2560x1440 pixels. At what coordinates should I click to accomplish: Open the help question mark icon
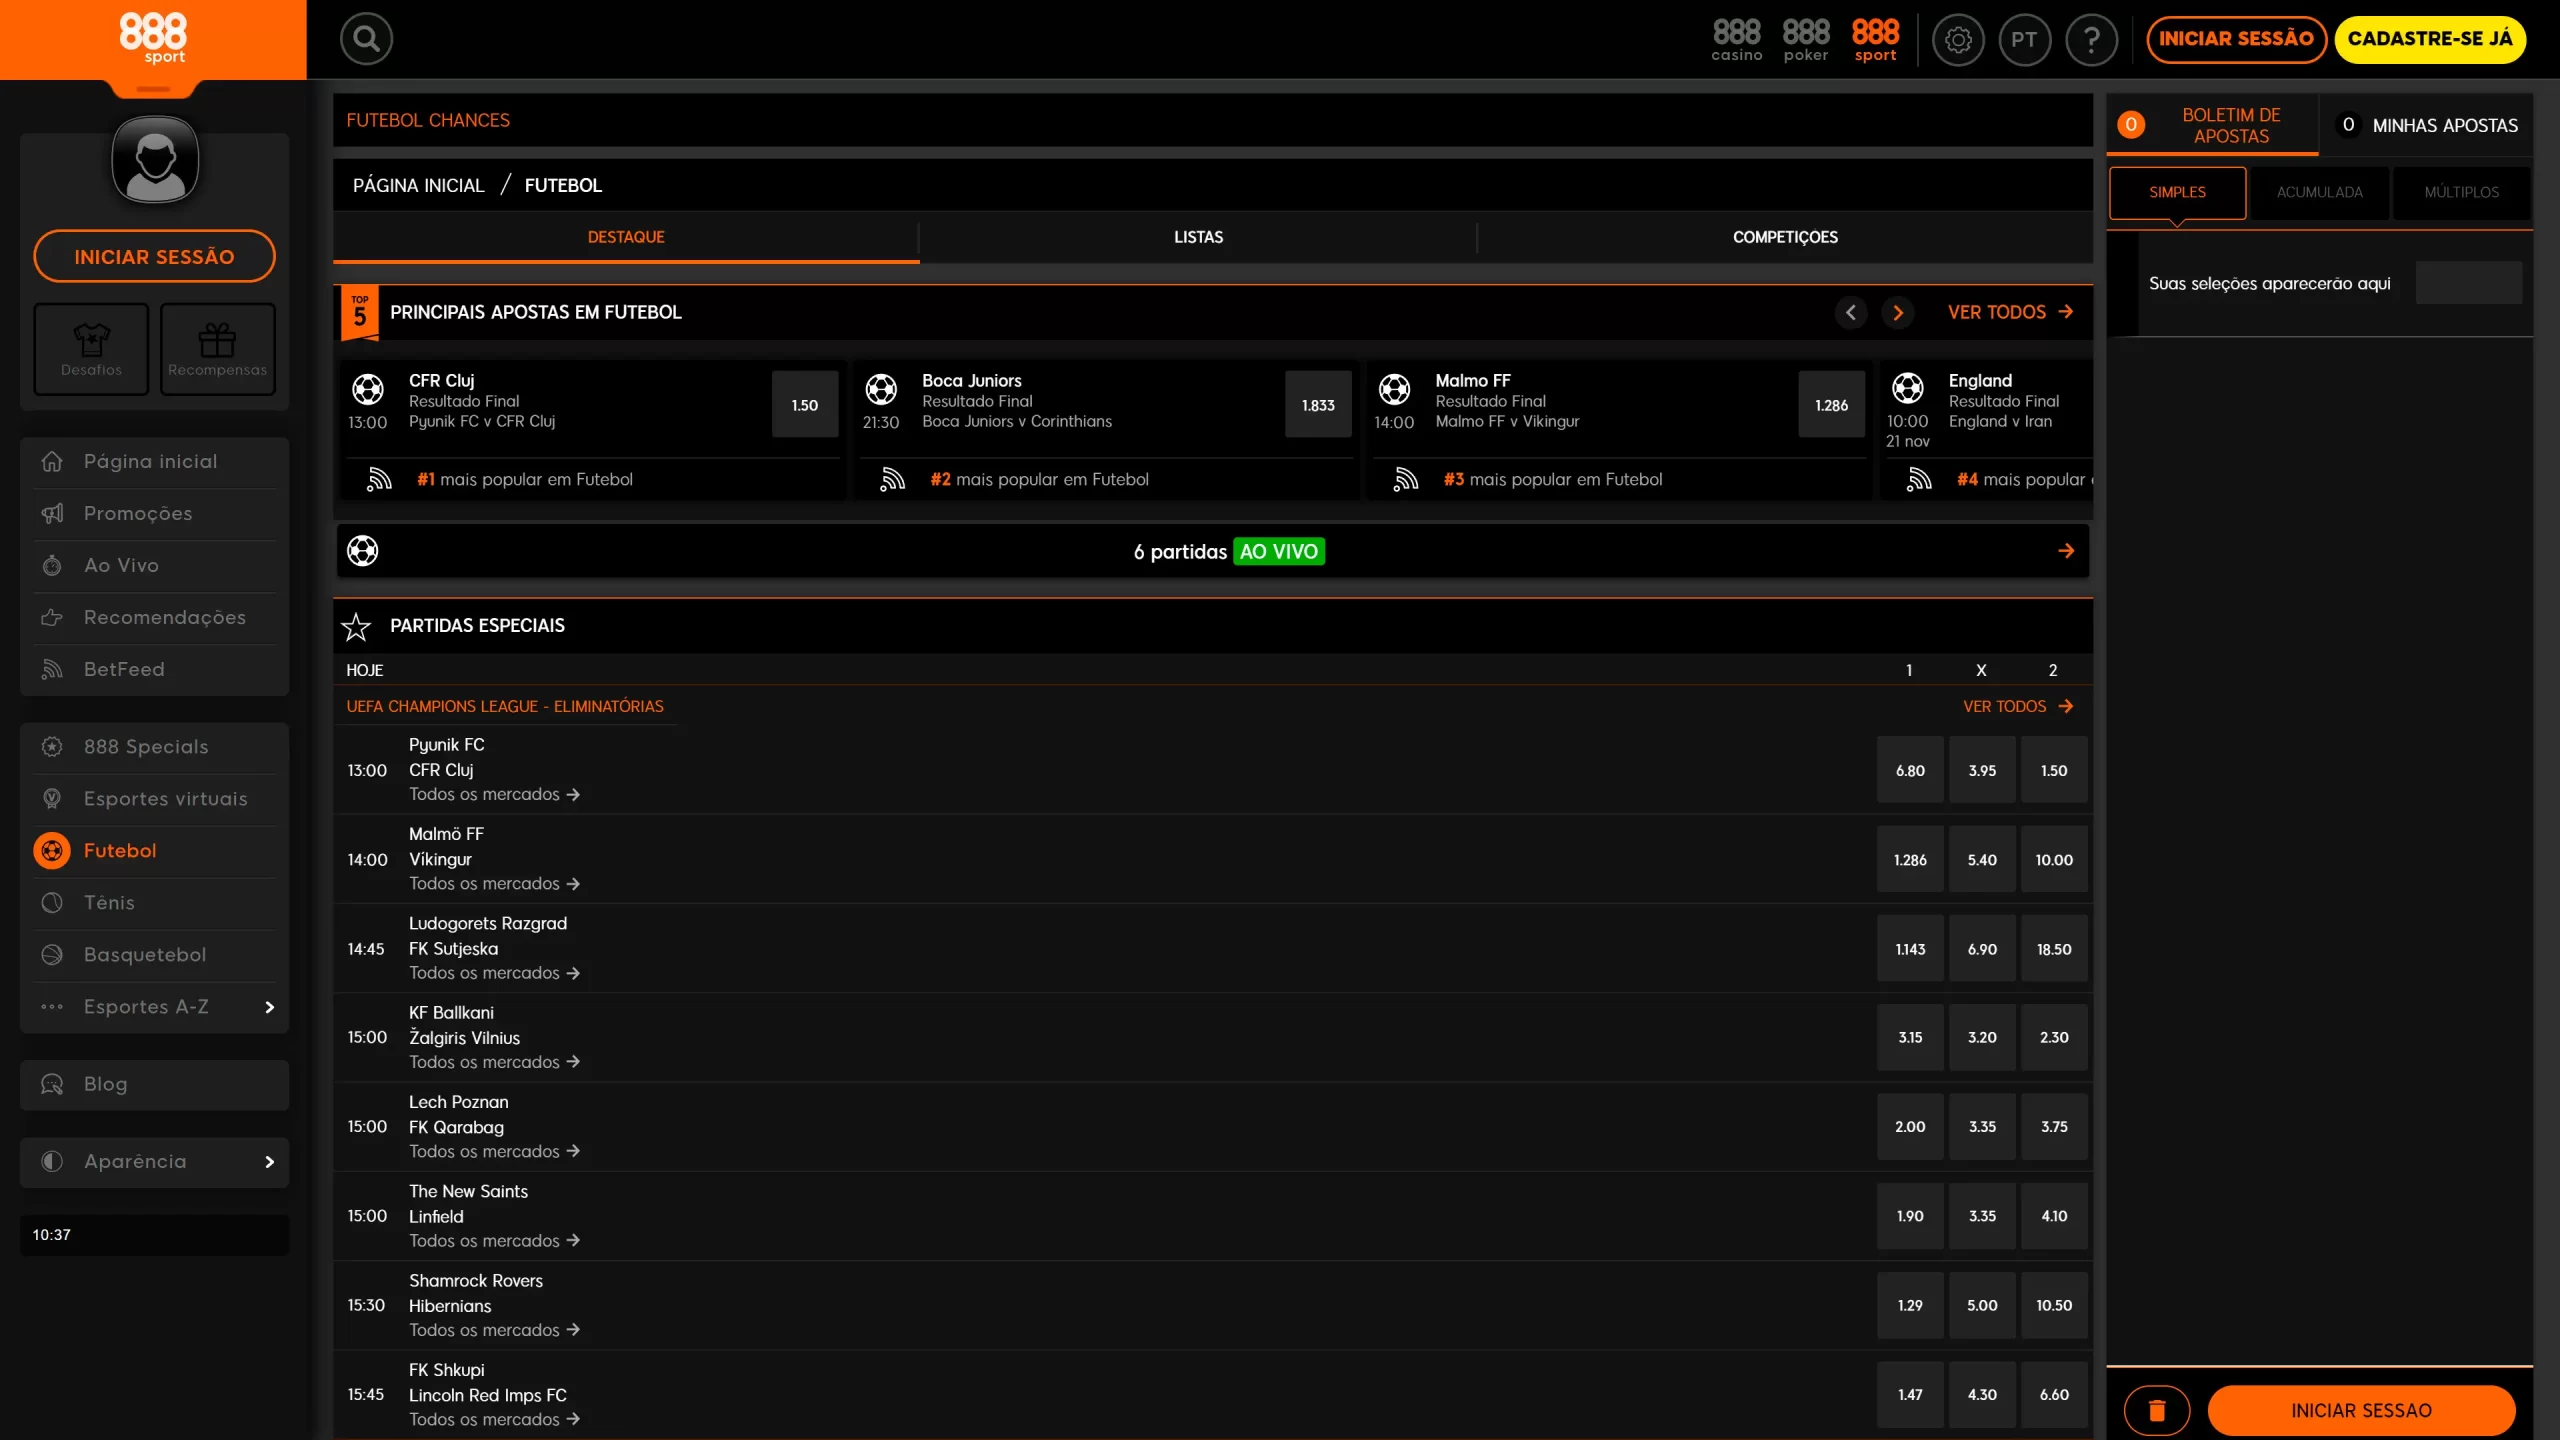point(2091,40)
